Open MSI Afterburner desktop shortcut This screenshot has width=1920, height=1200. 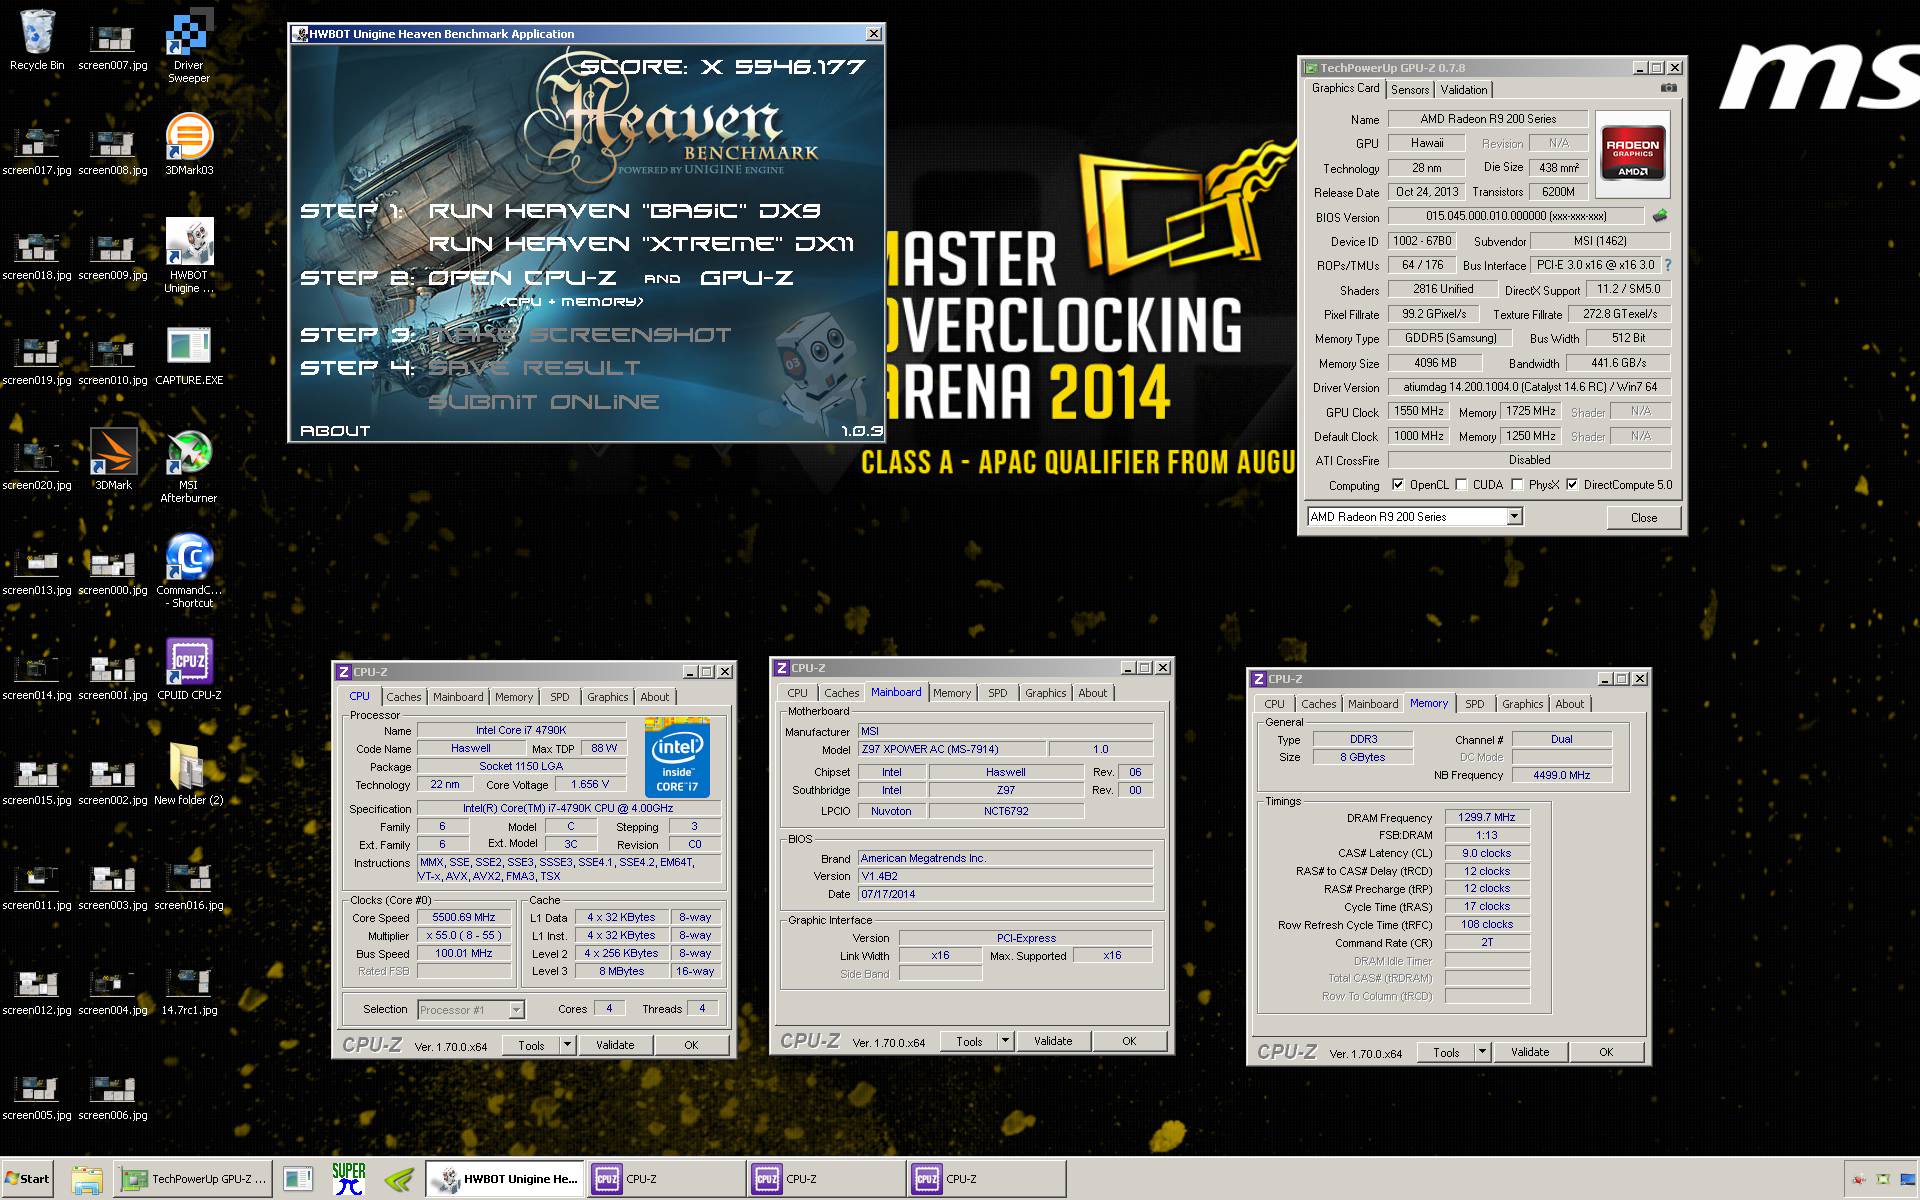(188, 466)
